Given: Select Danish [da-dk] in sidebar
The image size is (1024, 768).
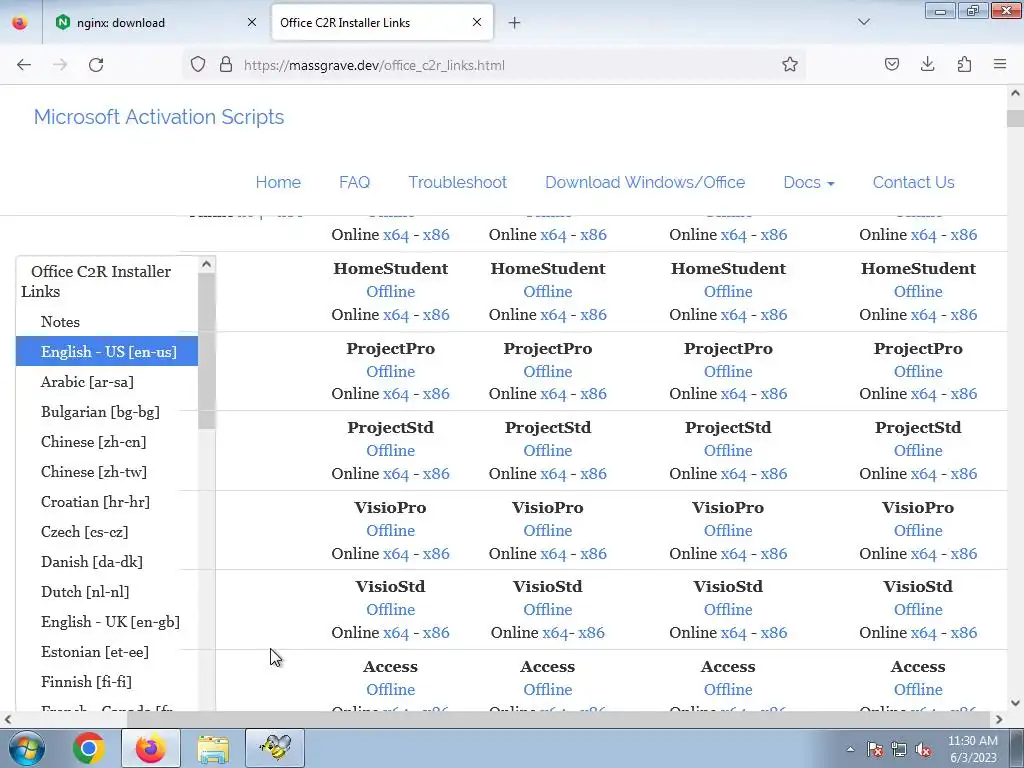Looking at the screenshot, I should coord(91,562).
